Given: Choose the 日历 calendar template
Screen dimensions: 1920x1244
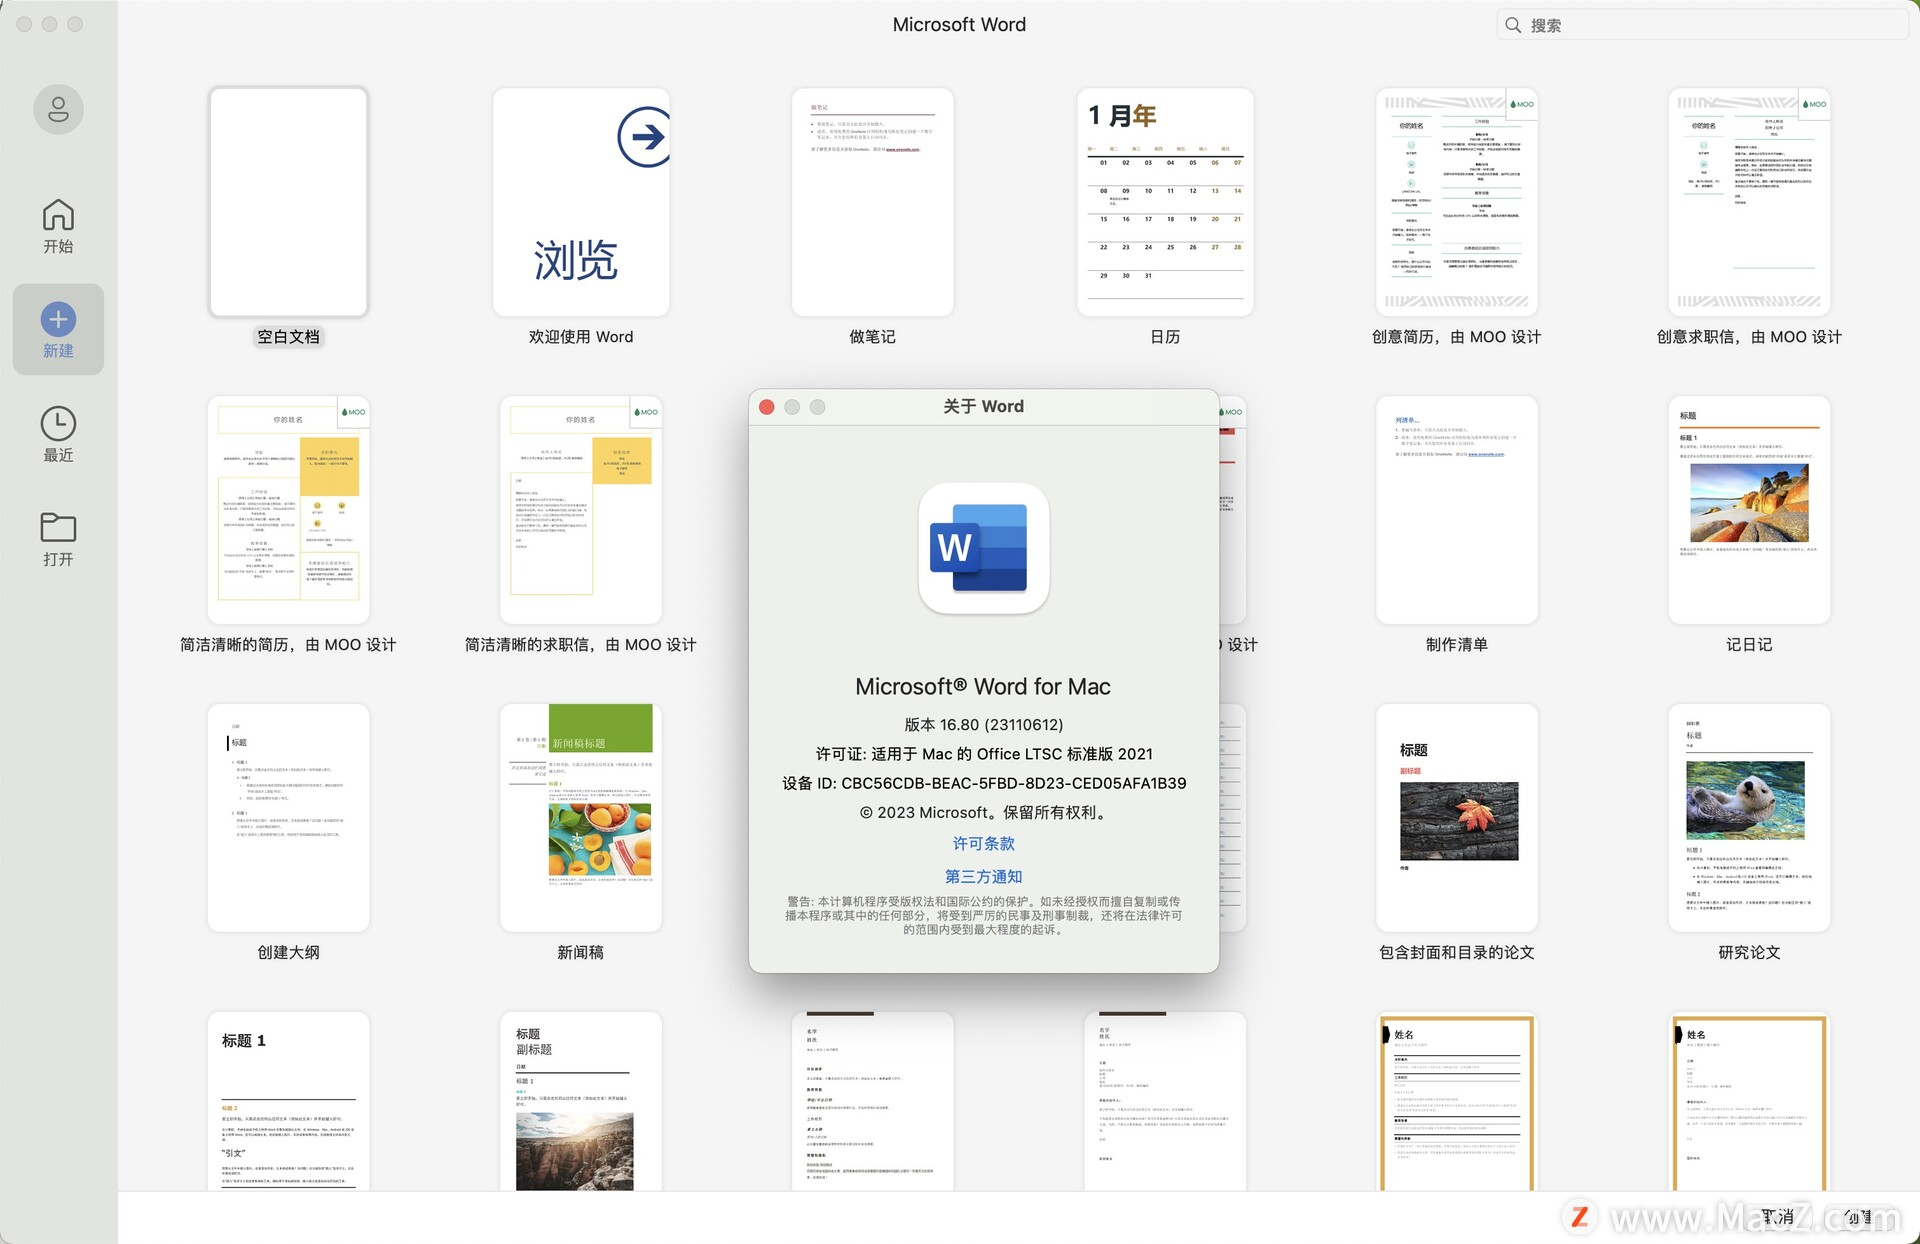Looking at the screenshot, I should pos(1165,202).
